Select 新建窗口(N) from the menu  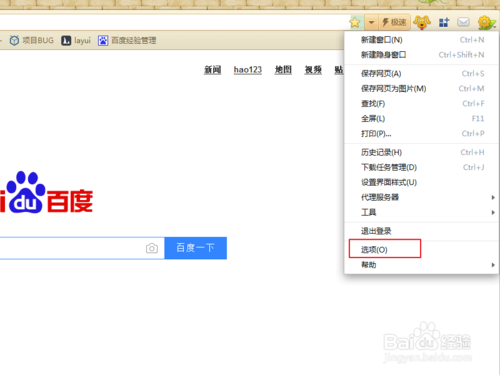click(421, 40)
